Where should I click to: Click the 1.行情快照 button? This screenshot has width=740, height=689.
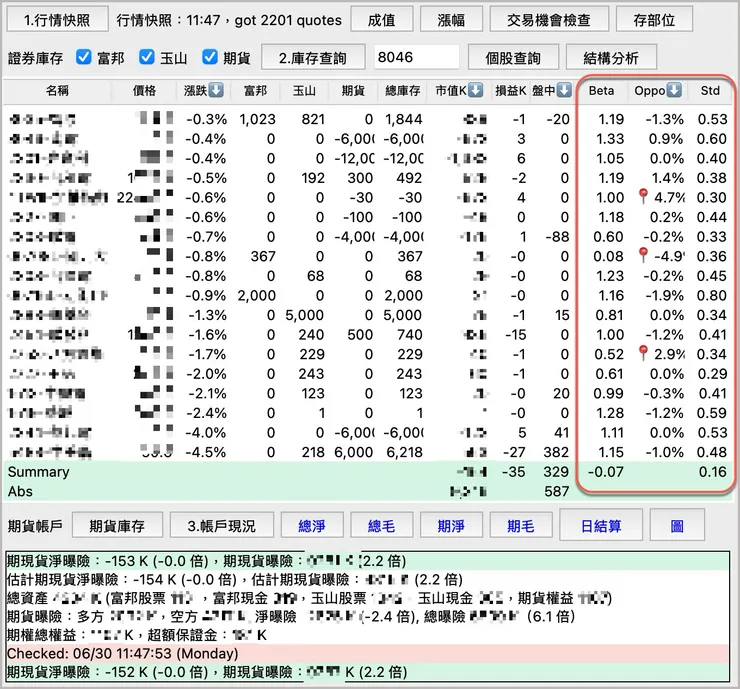tap(58, 20)
